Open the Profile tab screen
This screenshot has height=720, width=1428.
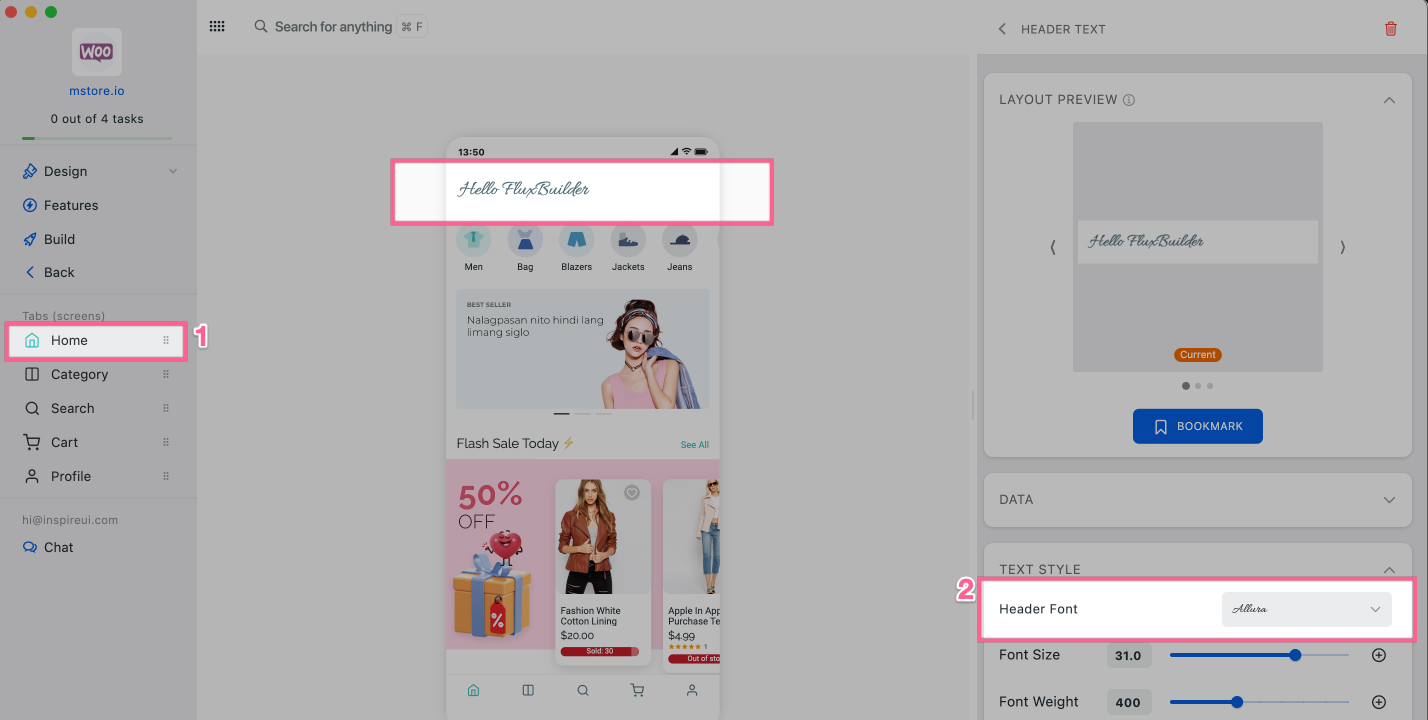71,476
